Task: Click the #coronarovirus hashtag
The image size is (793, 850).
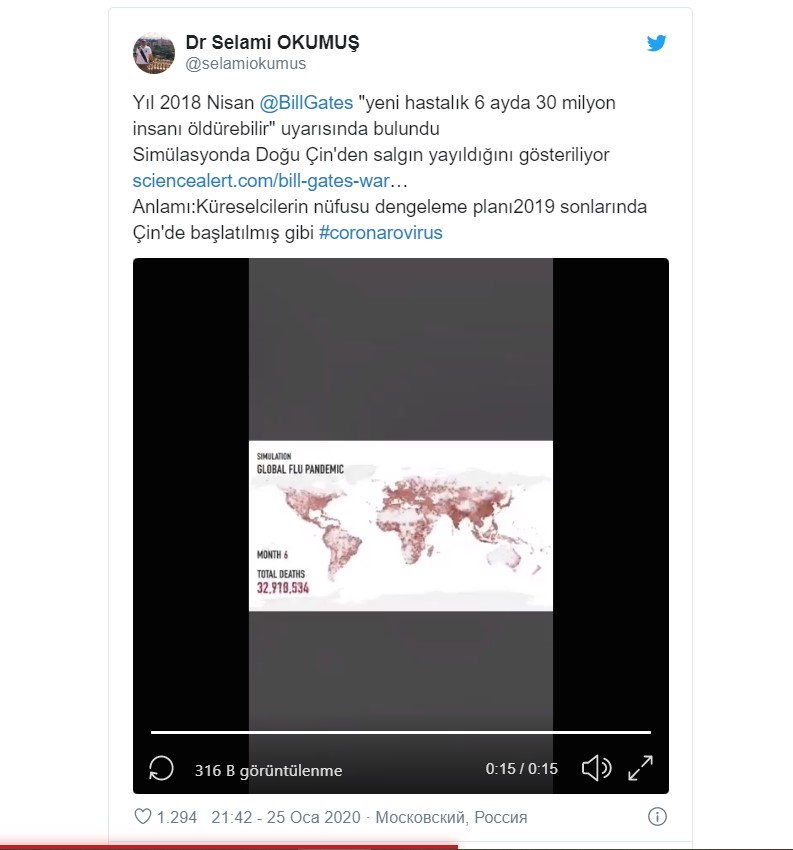Action: coord(381,233)
